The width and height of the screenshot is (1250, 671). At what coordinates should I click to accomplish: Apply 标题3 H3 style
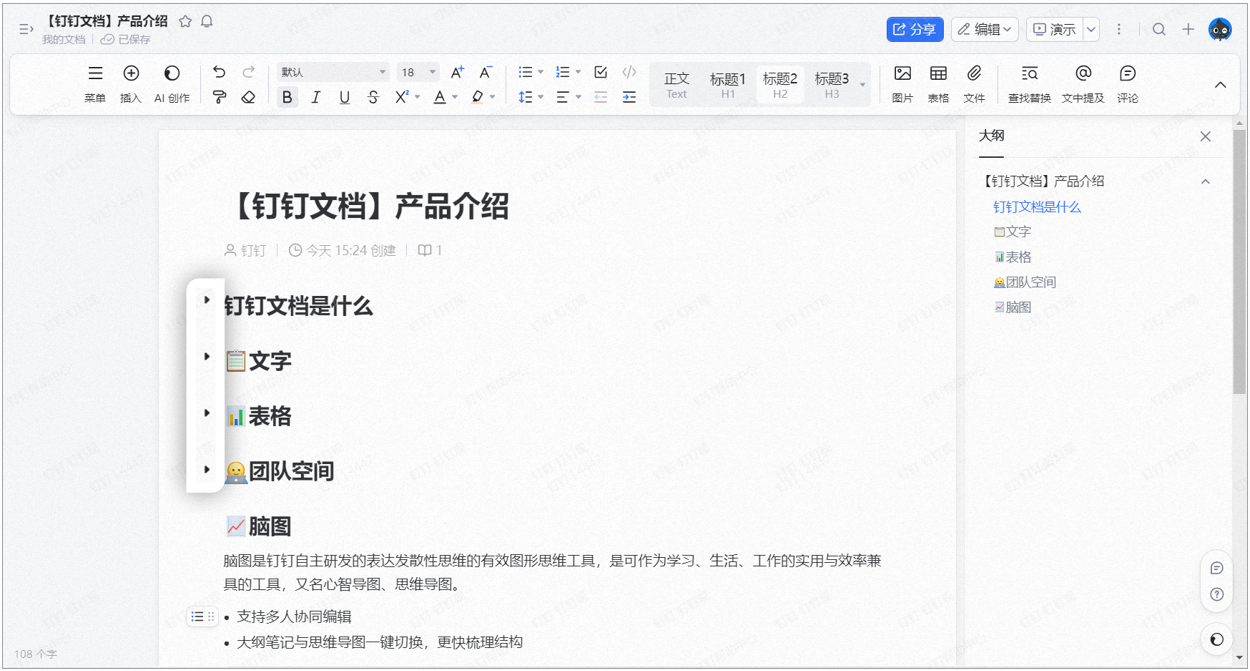pos(832,85)
